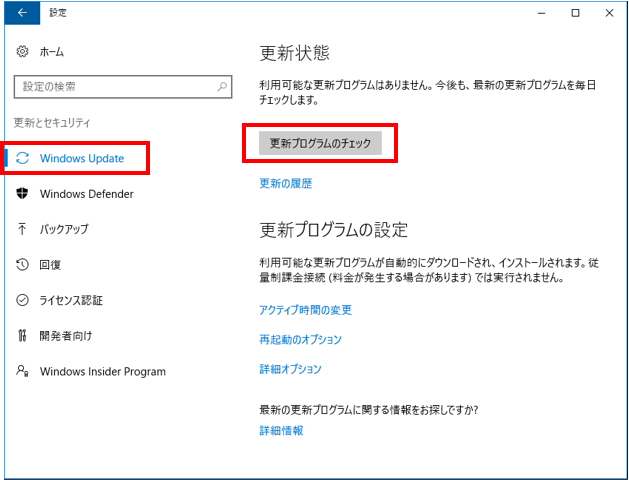The image size is (629, 480).
Task: Click the 最新の更新プログラムに関する情報をお探しですか? text
Action: (369, 410)
